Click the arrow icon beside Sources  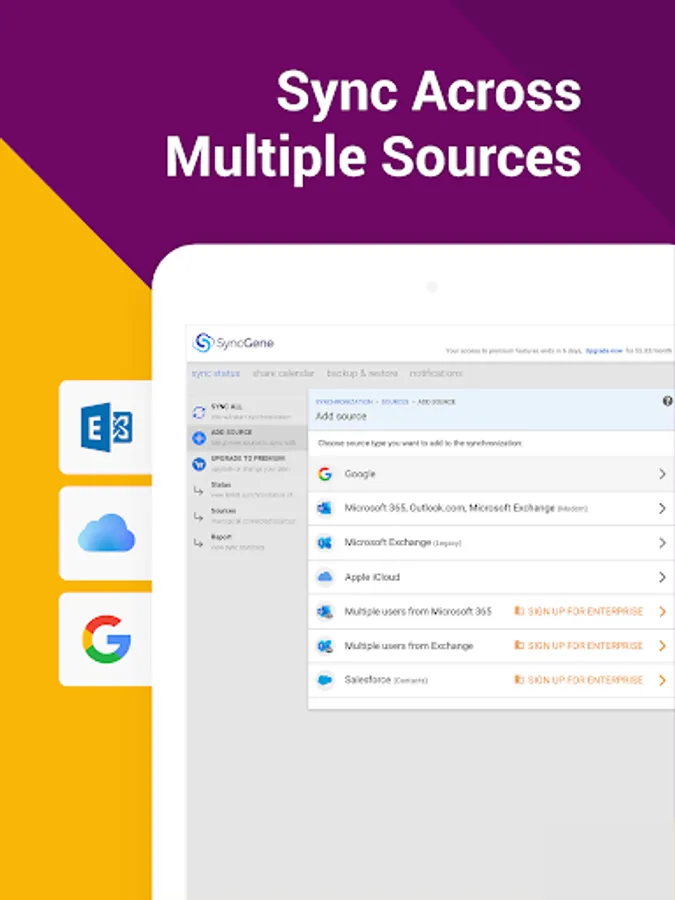point(199,517)
